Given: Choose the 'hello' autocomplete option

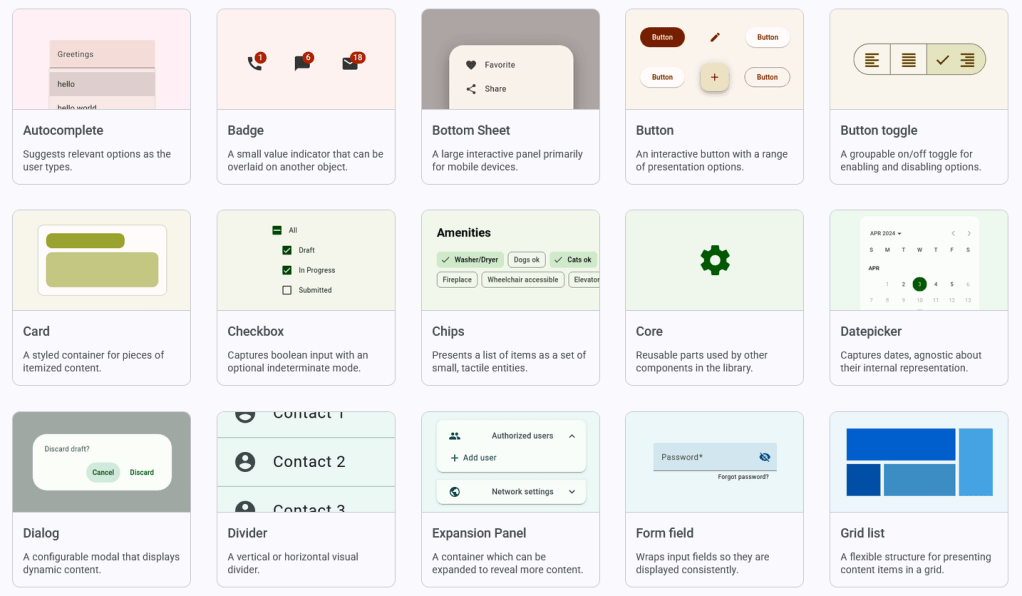Looking at the screenshot, I should pos(102,84).
